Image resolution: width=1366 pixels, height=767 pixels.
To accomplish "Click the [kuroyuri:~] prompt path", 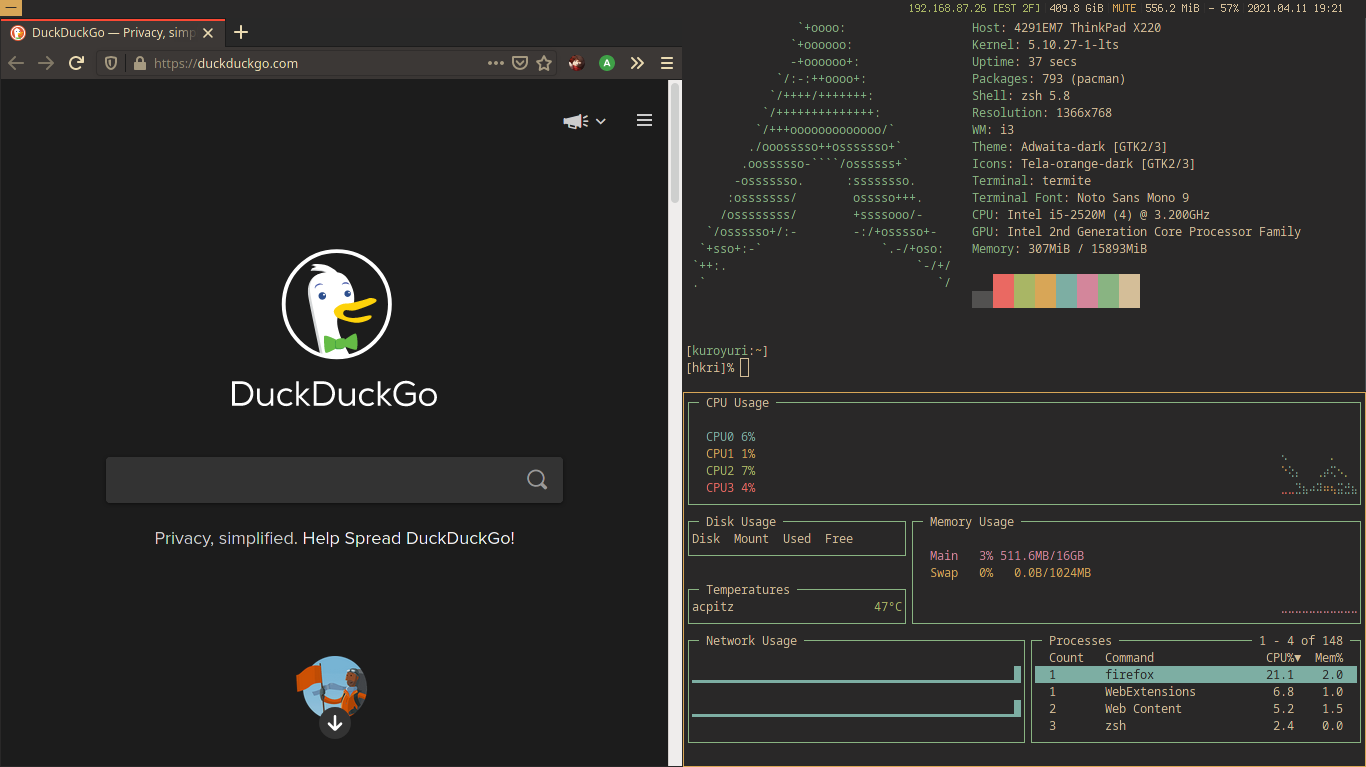I will tap(727, 351).
